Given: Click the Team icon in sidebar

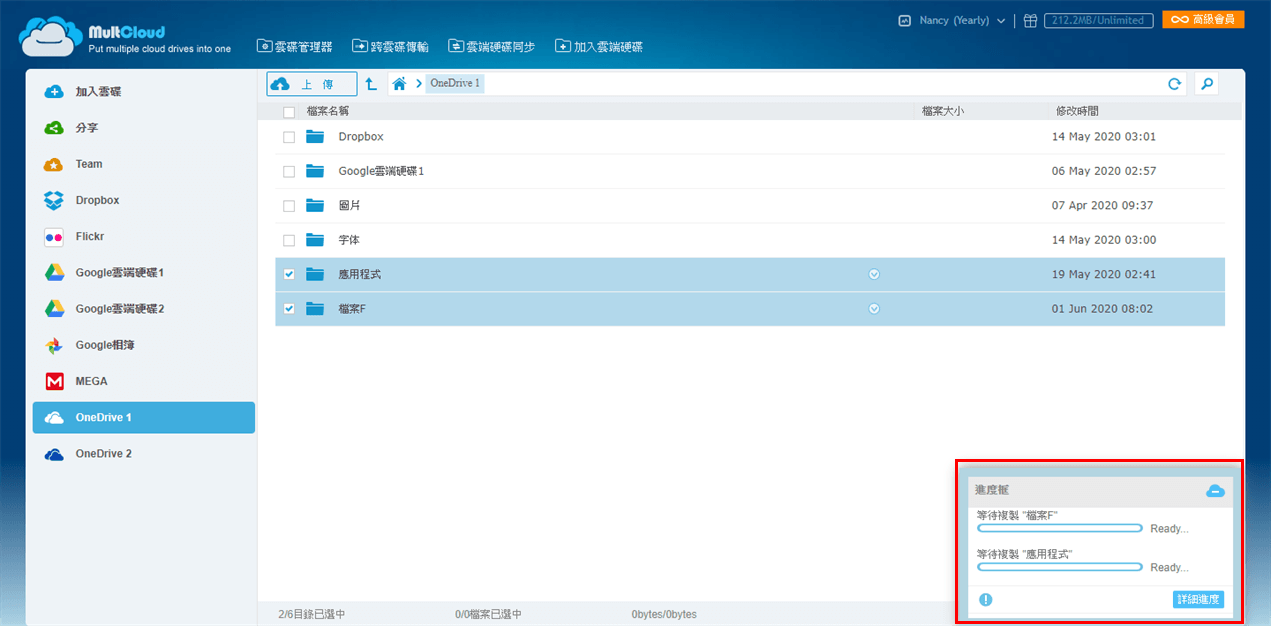Looking at the screenshot, I should tap(54, 164).
